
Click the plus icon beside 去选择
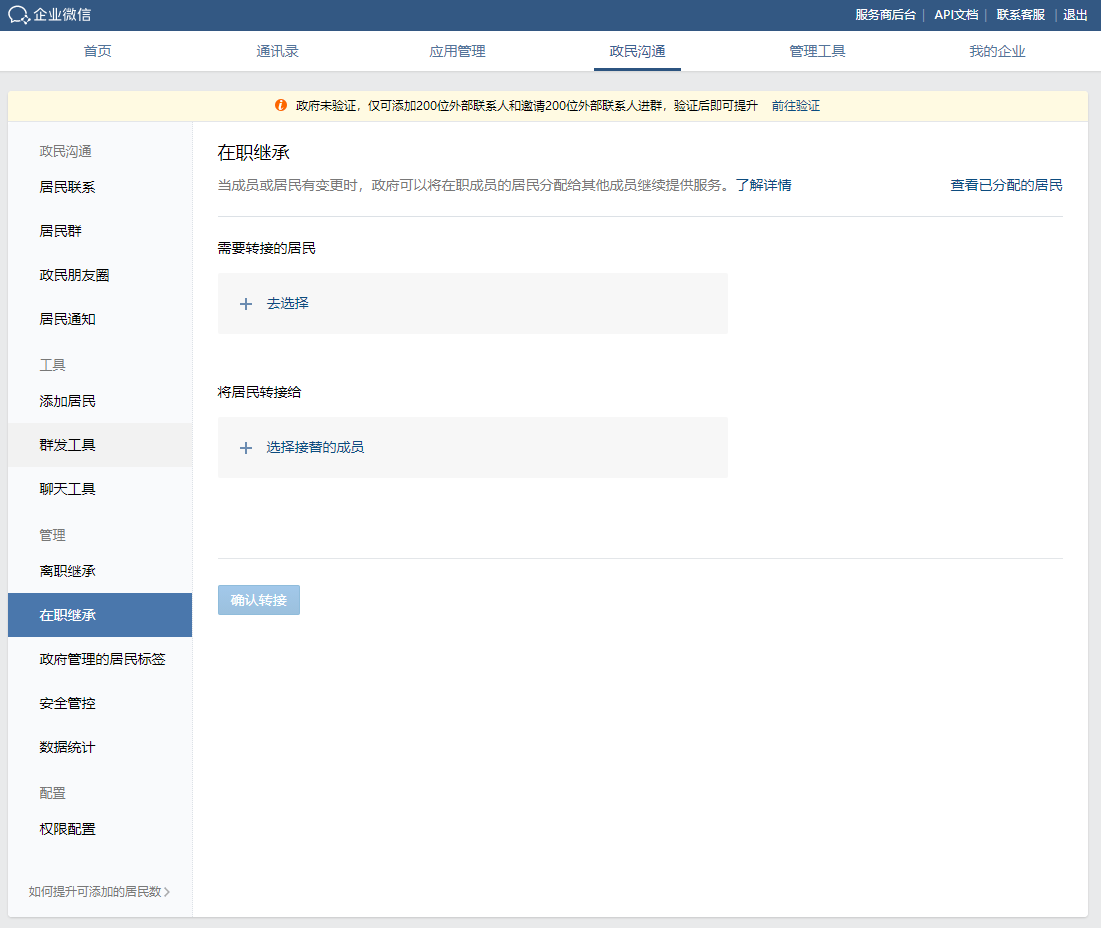tap(246, 304)
